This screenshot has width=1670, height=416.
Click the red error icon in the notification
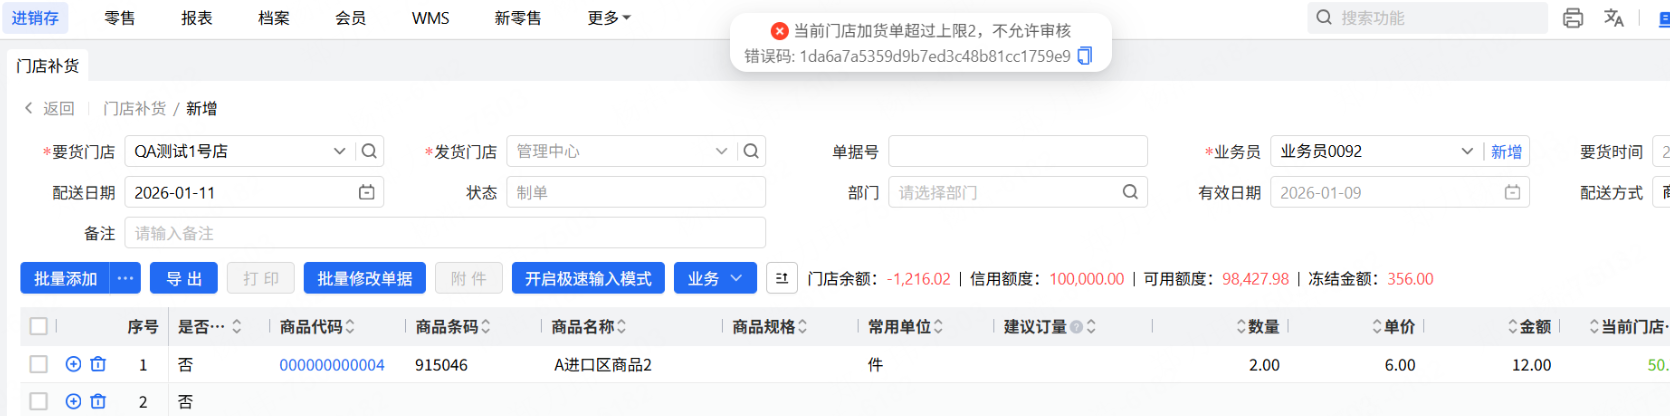tap(780, 31)
